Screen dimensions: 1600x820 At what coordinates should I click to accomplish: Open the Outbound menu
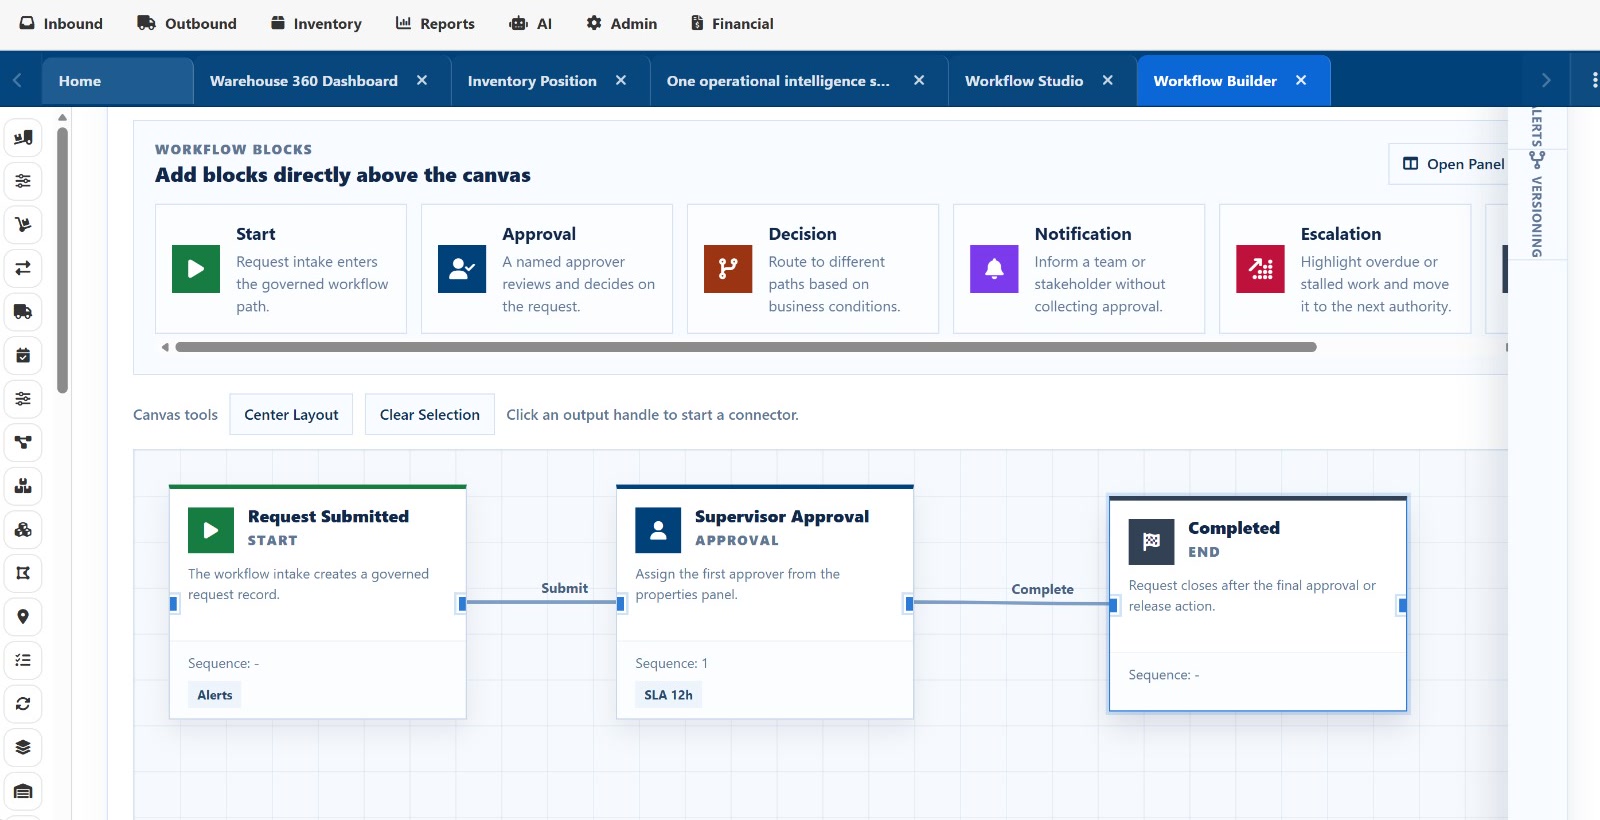187,23
